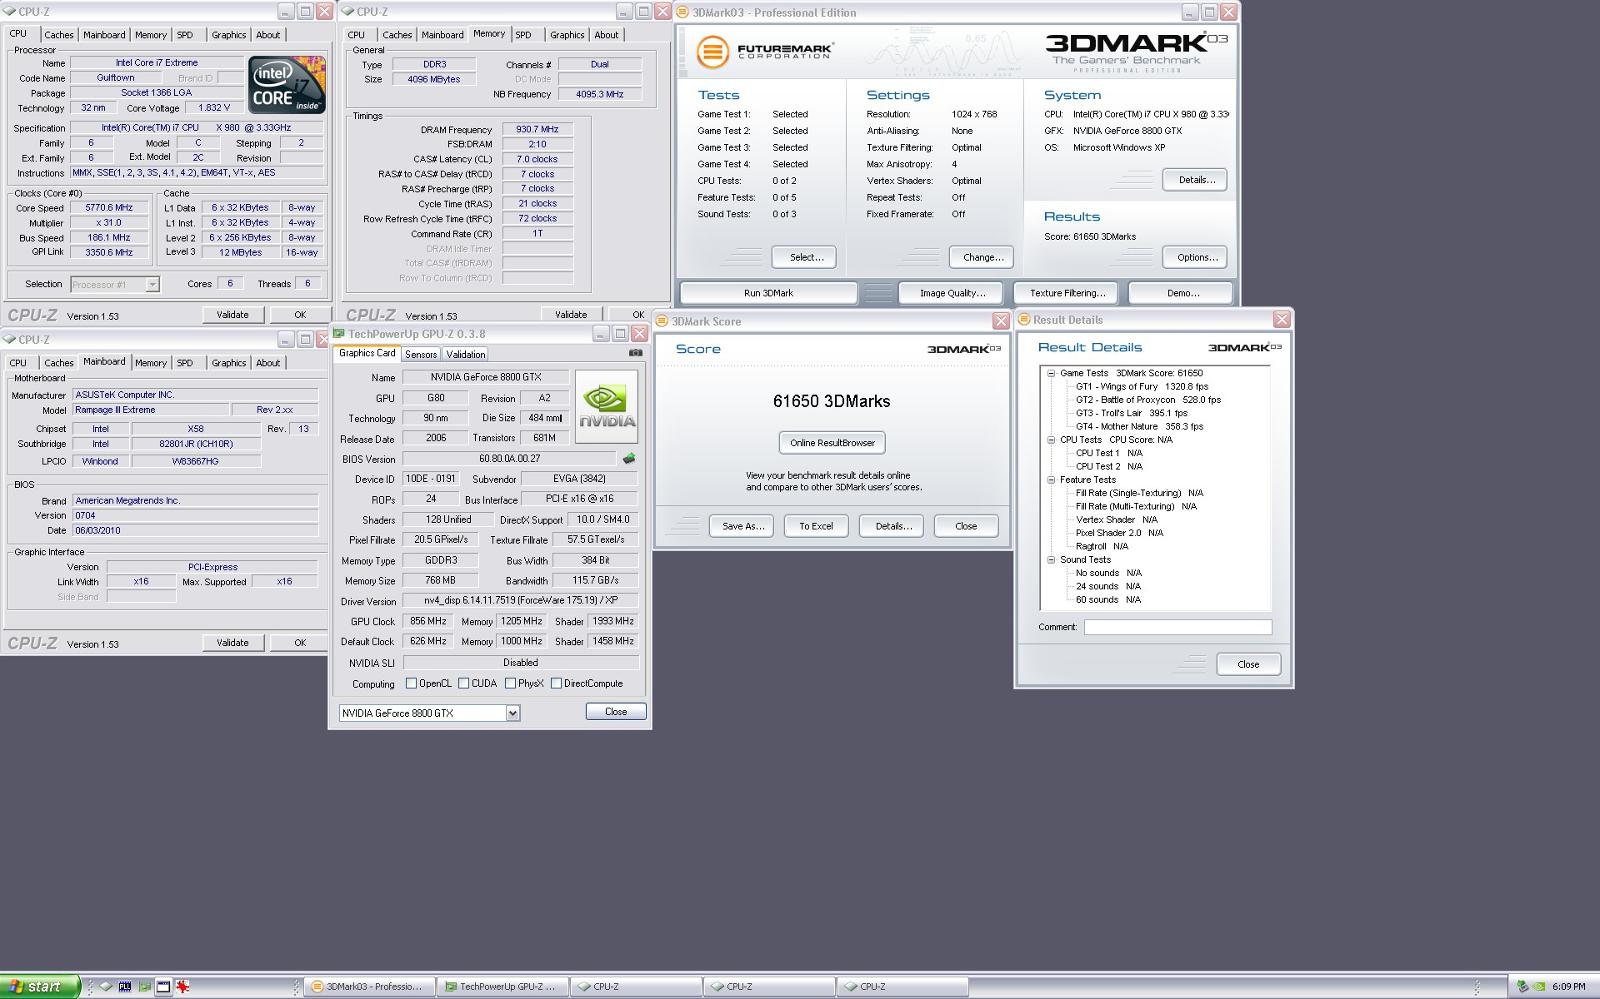1600x999 pixels.
Task: Open the Caches tab in CPU-Z CPU window
Action: point(59,35)
